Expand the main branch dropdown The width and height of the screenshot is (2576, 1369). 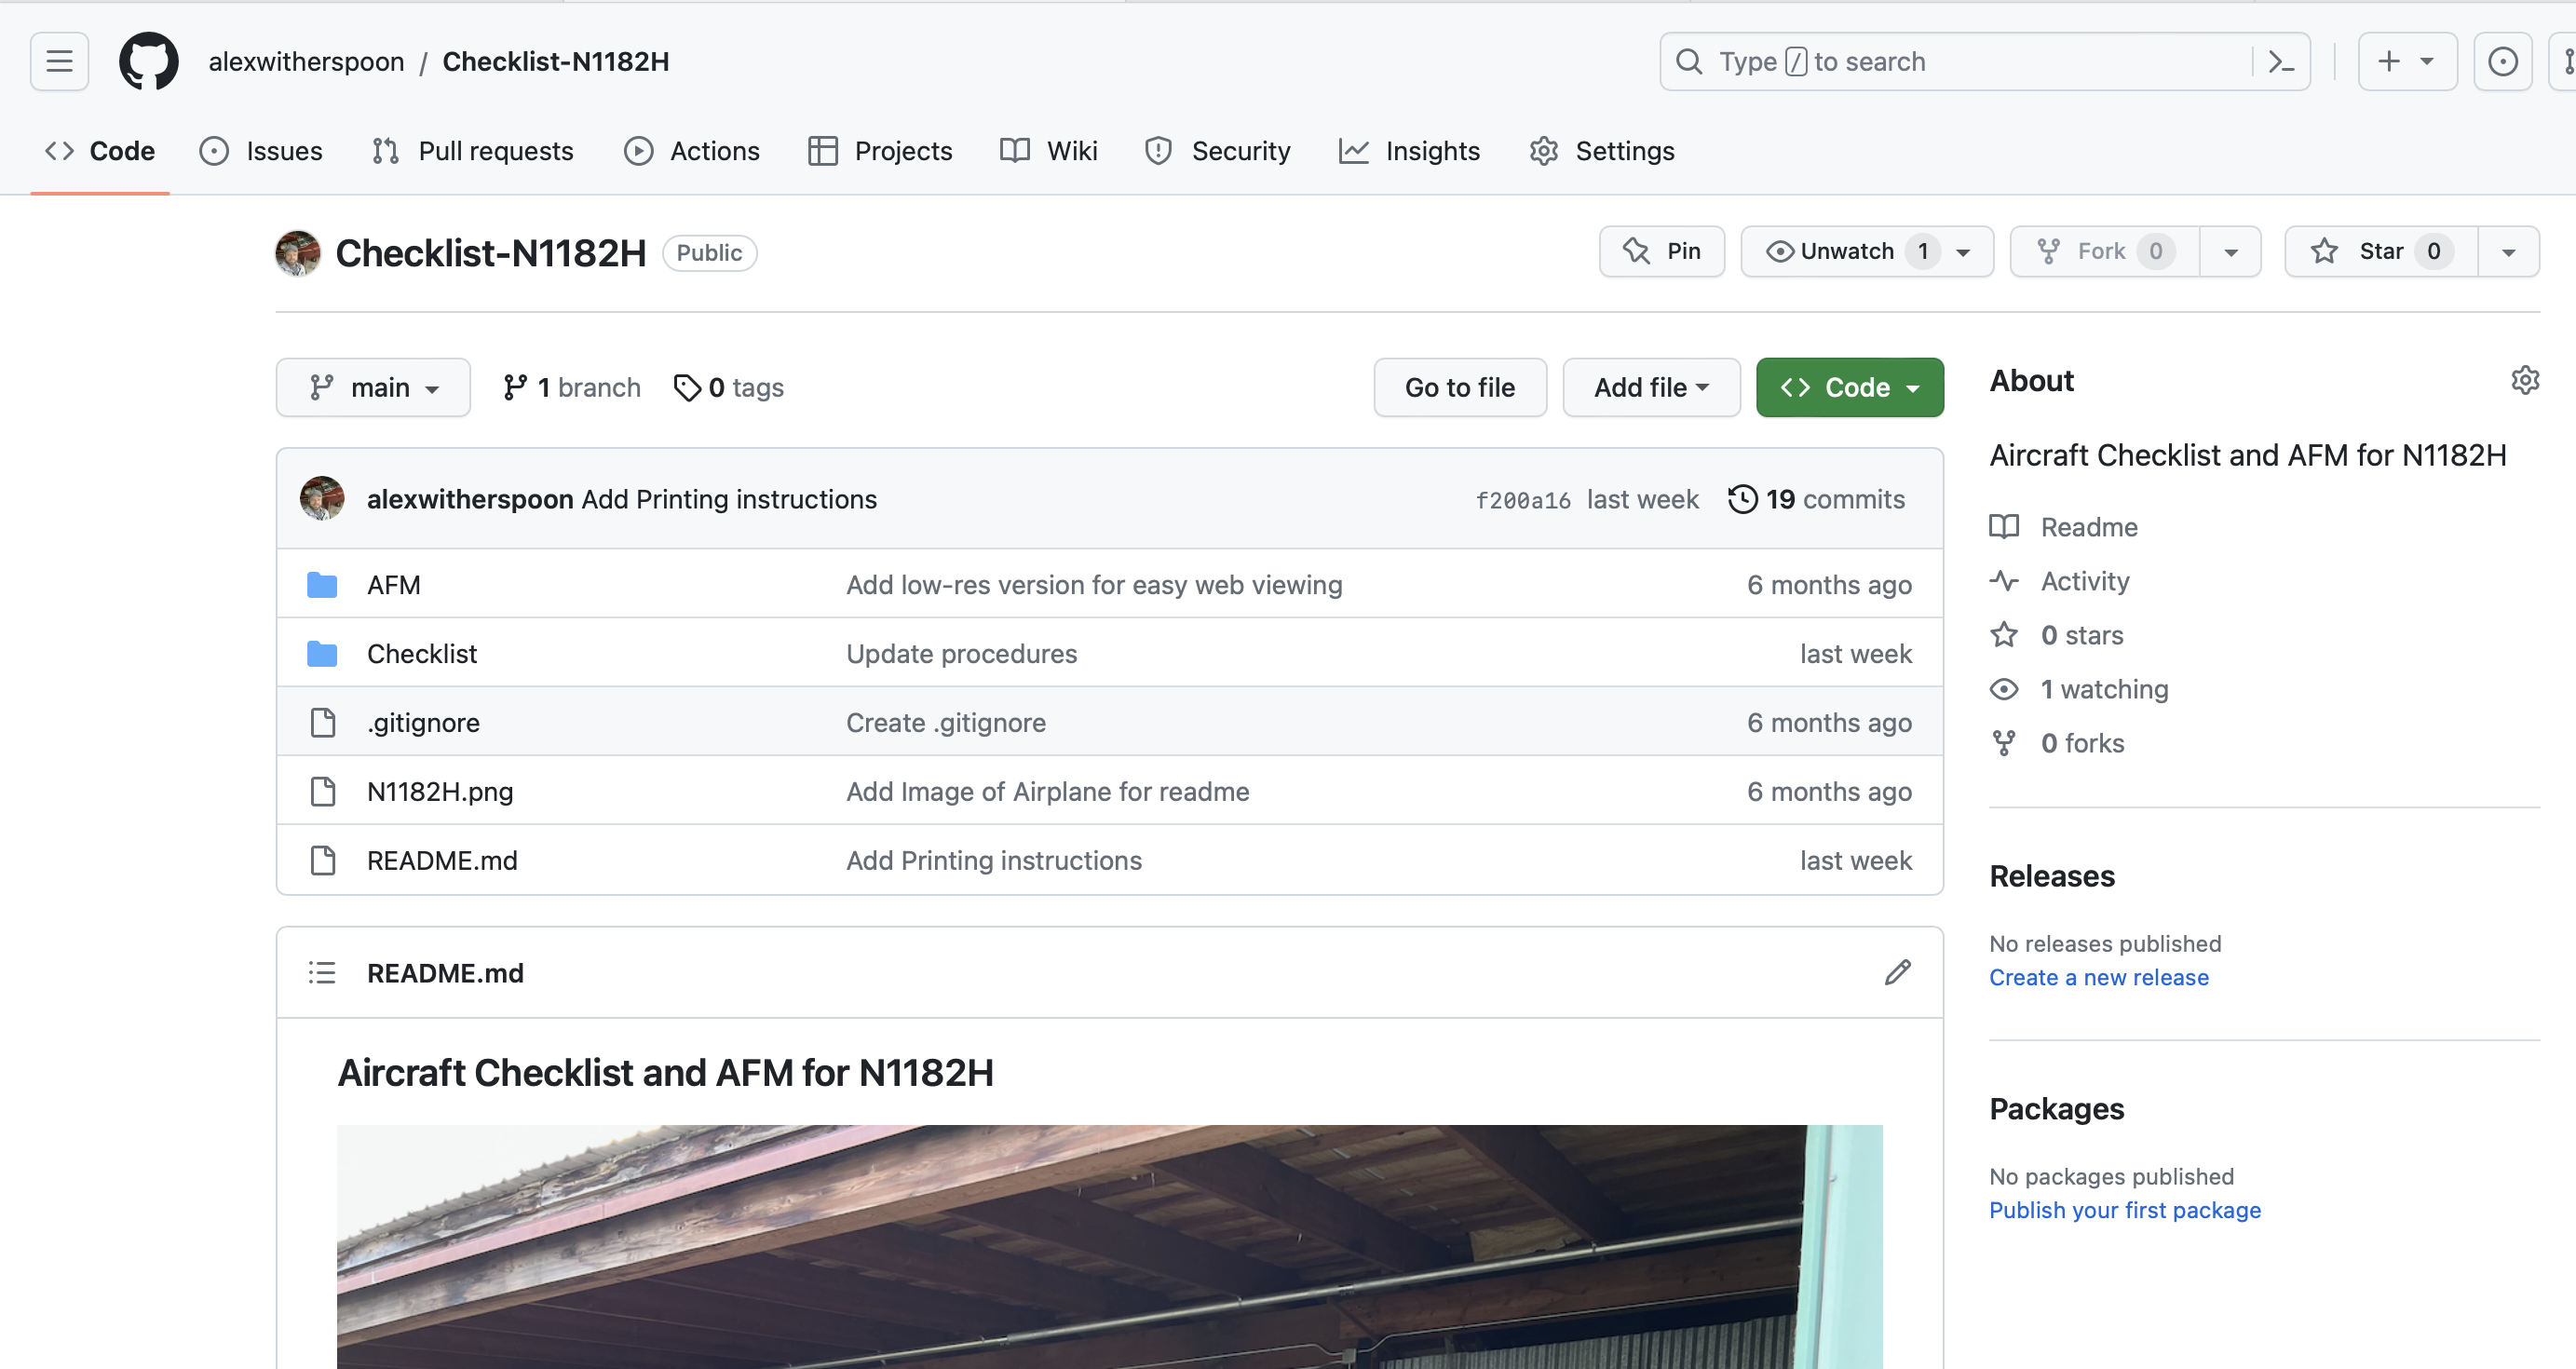[x=373, y=387]
